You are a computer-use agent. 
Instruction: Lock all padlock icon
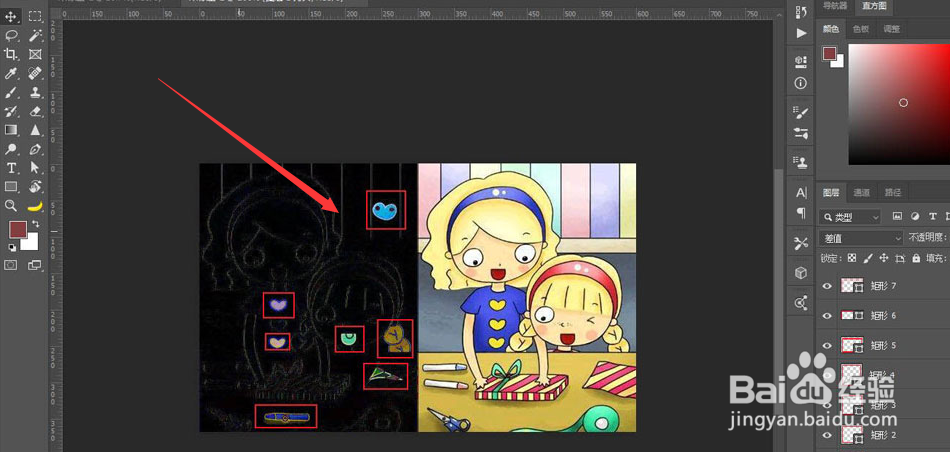pos(916,258)
